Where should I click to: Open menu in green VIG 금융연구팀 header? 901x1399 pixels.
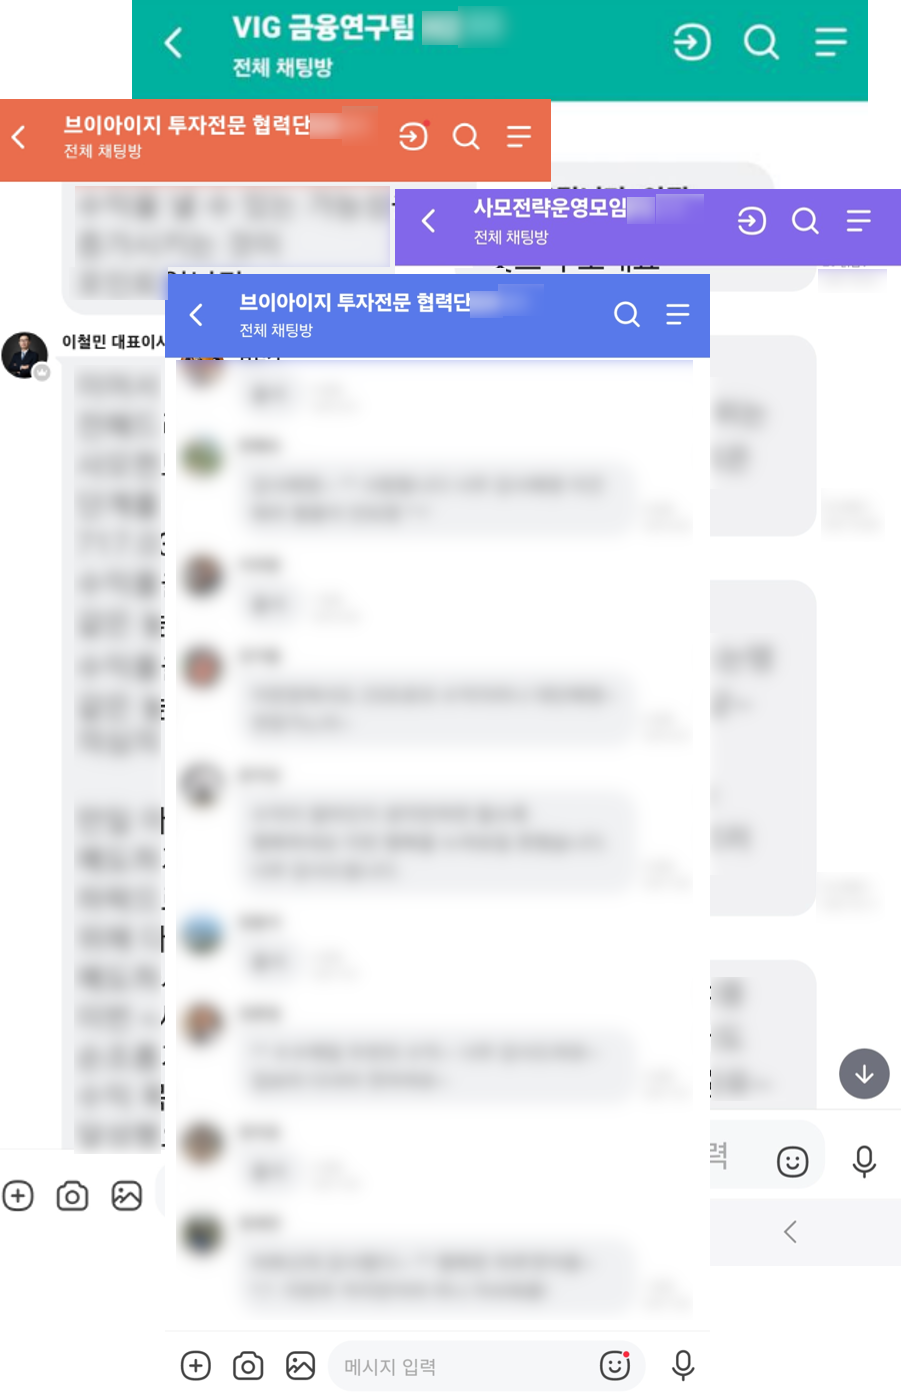pos(830,42)
